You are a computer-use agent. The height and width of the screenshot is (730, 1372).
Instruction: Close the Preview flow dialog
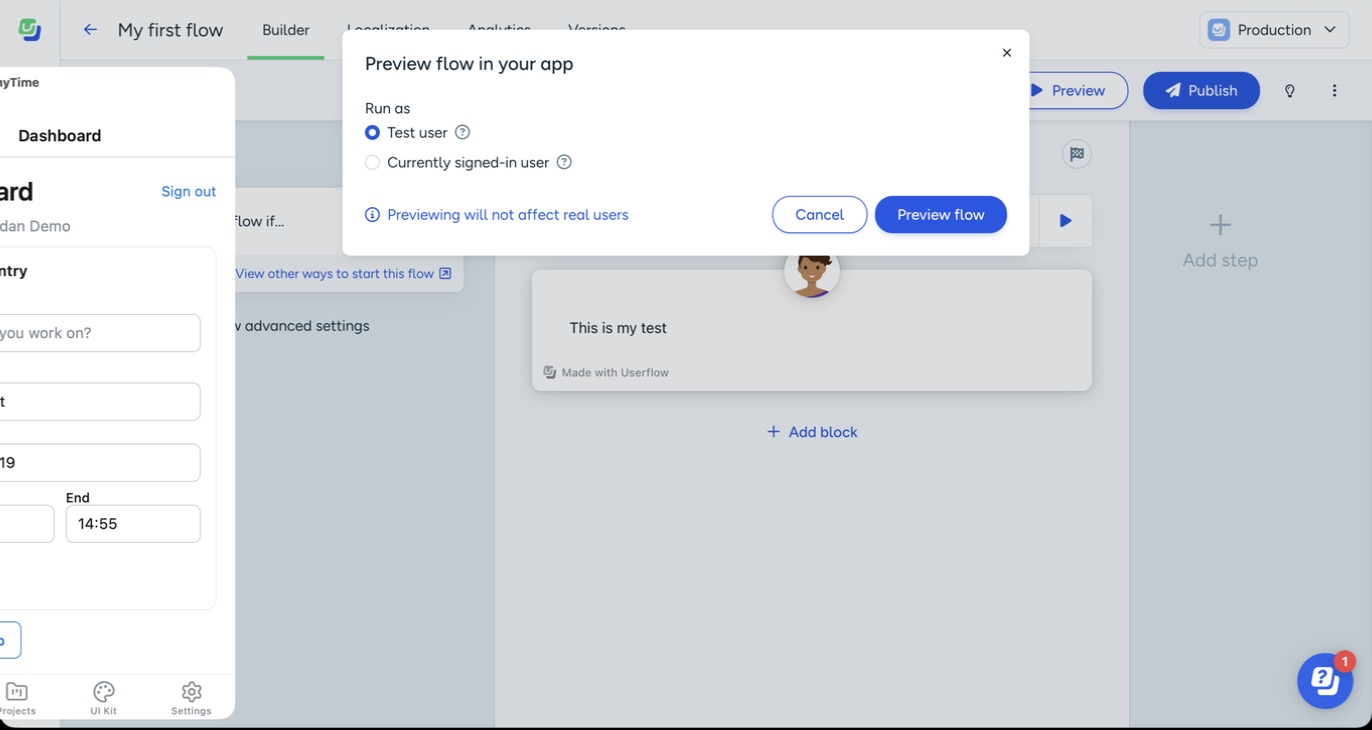coord(1007,53)
